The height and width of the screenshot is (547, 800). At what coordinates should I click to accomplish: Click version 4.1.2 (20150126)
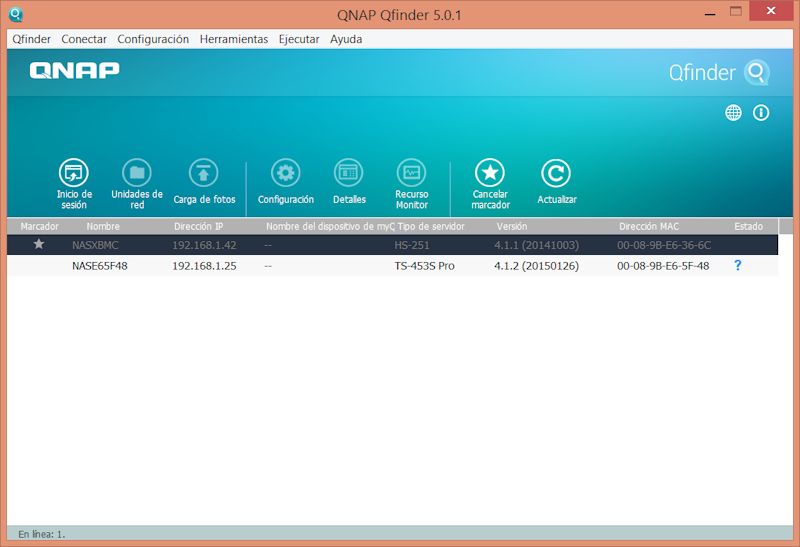(536, 266)
